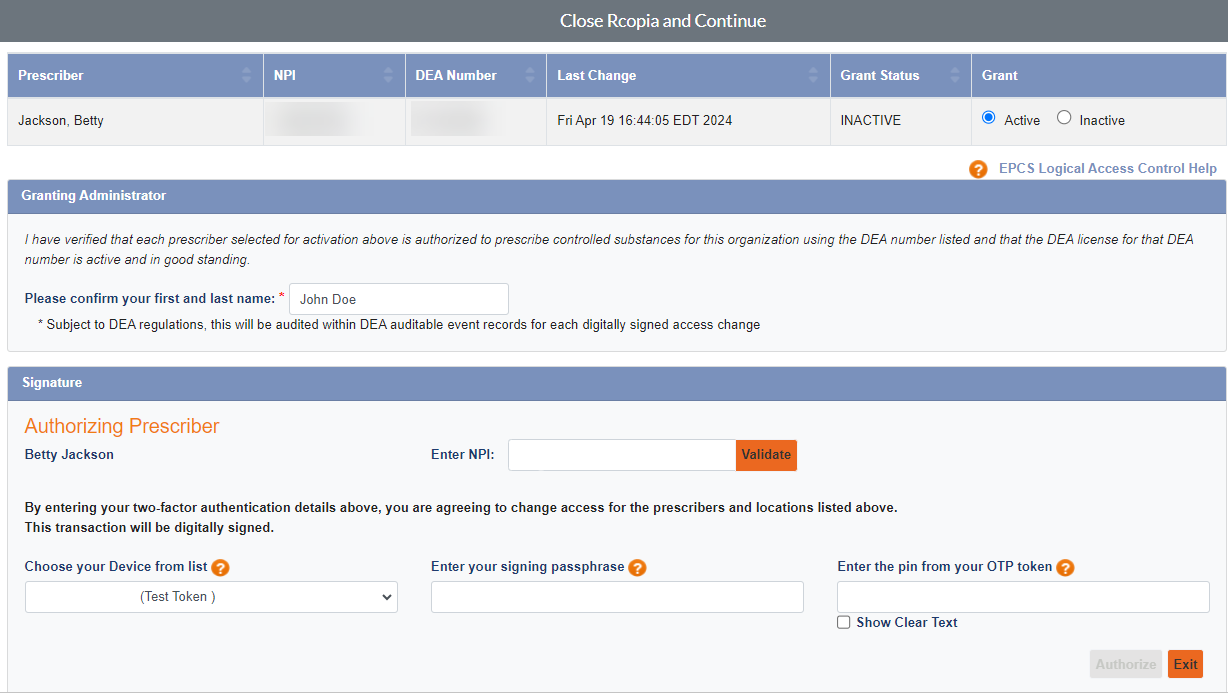Open the EPCS help question mark icon

978,169
